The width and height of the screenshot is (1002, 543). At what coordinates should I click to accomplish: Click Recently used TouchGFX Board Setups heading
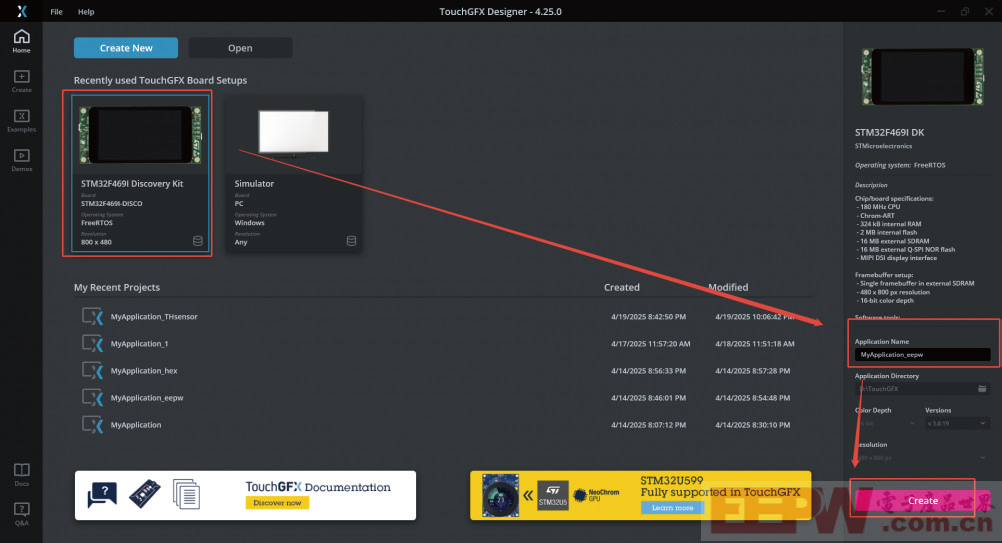[160, 80]
